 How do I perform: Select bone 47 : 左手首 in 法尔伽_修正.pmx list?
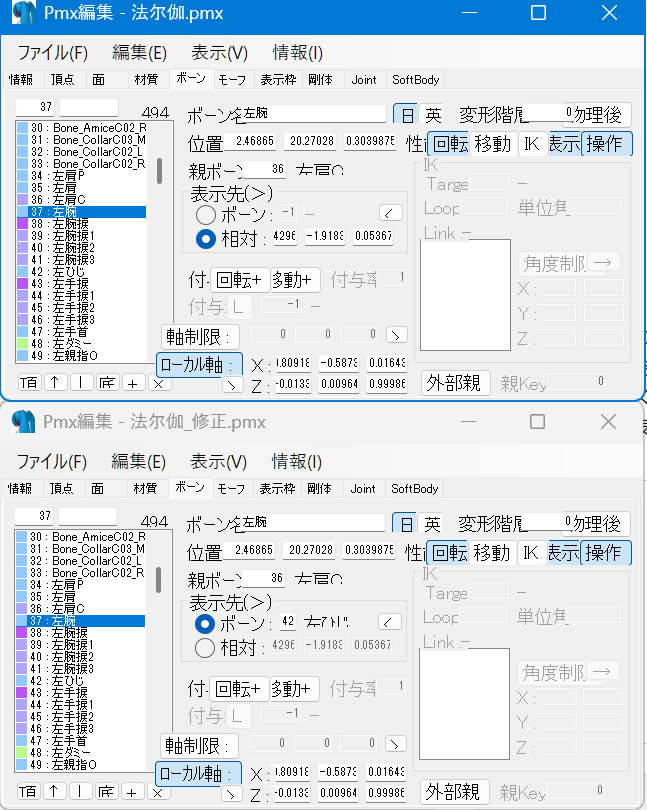click(80, 741)
